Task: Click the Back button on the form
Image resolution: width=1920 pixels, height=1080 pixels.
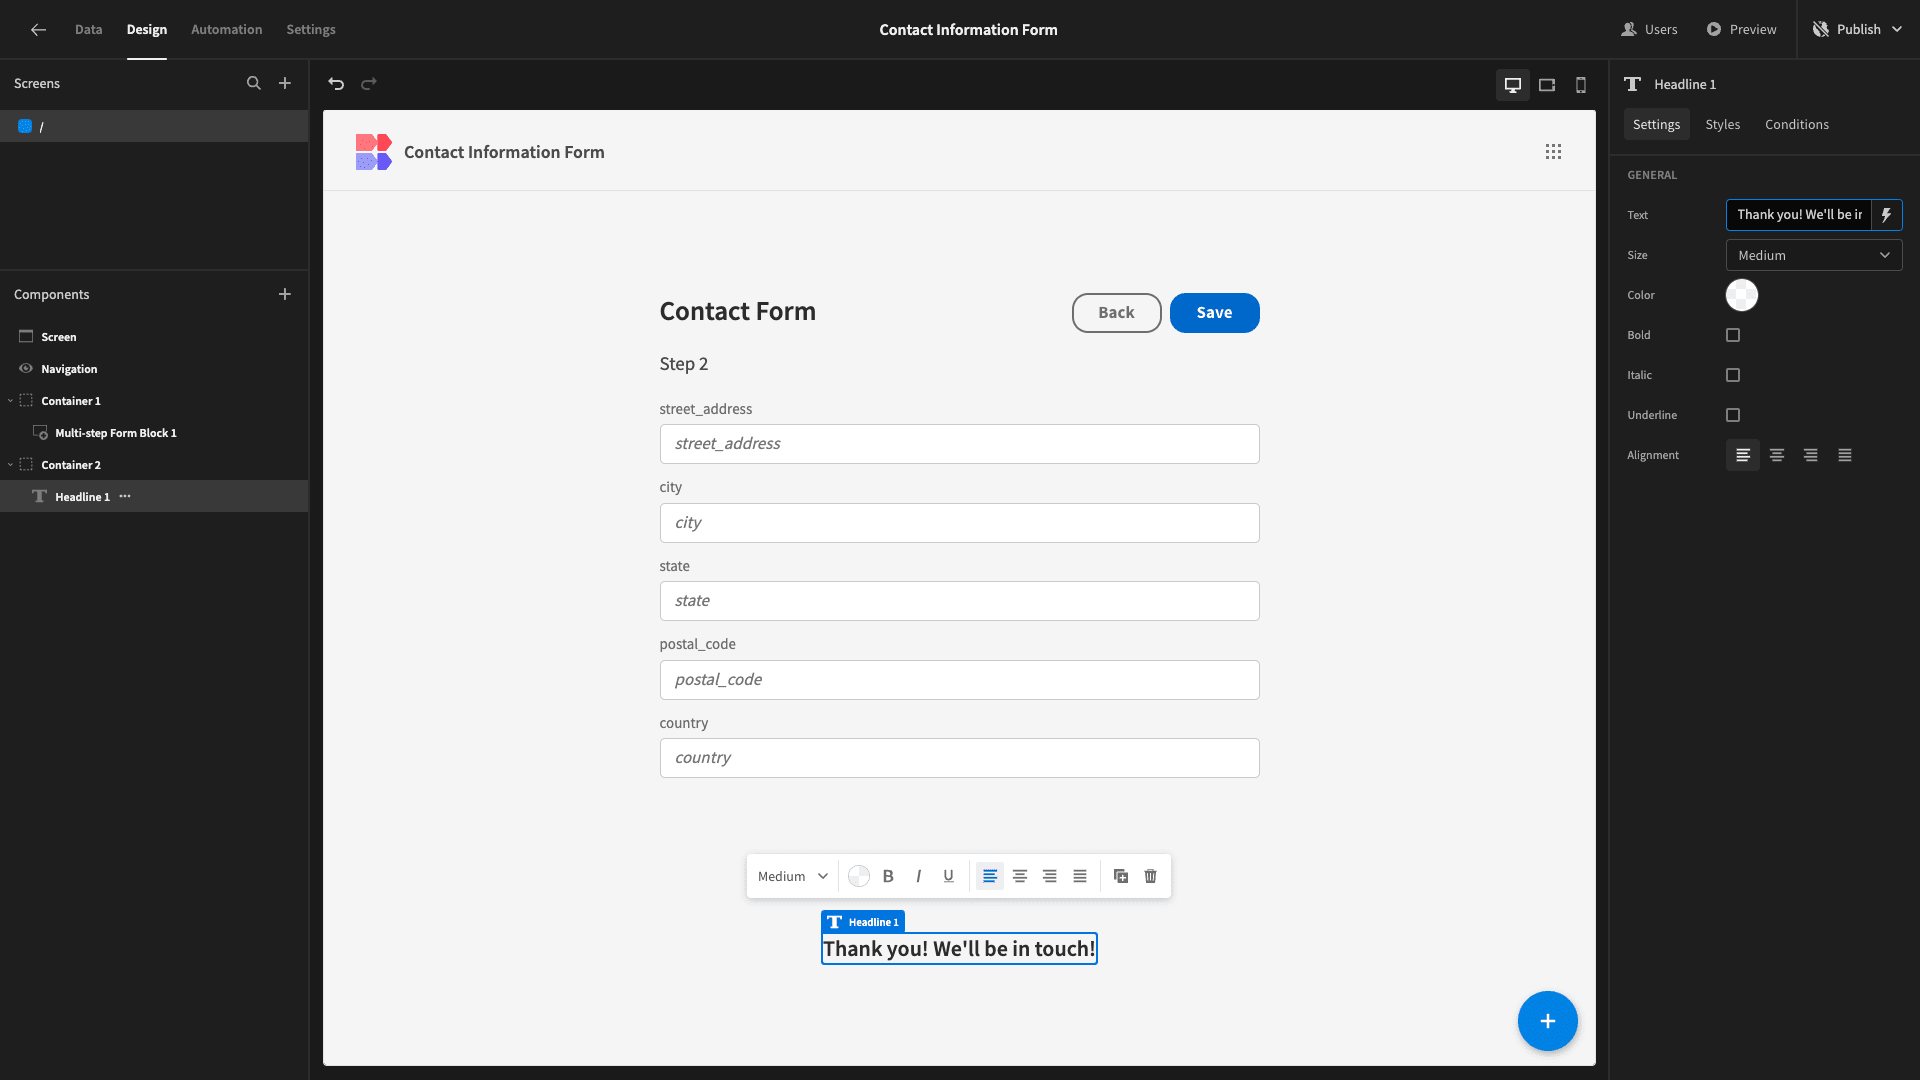Action: click(x=1116, y=313)
